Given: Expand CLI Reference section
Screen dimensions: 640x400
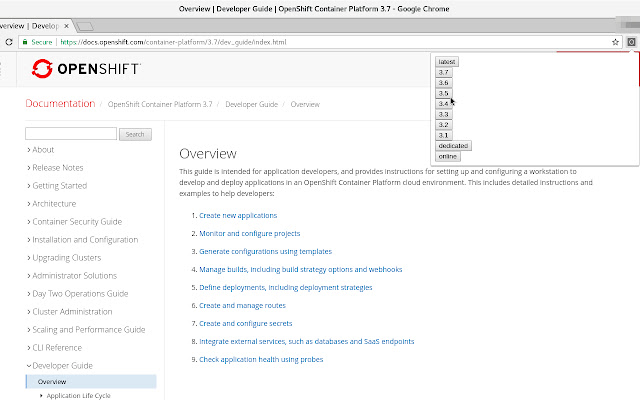Looking at the screenshot, I should pyautogui.click(x=54, y=347).
